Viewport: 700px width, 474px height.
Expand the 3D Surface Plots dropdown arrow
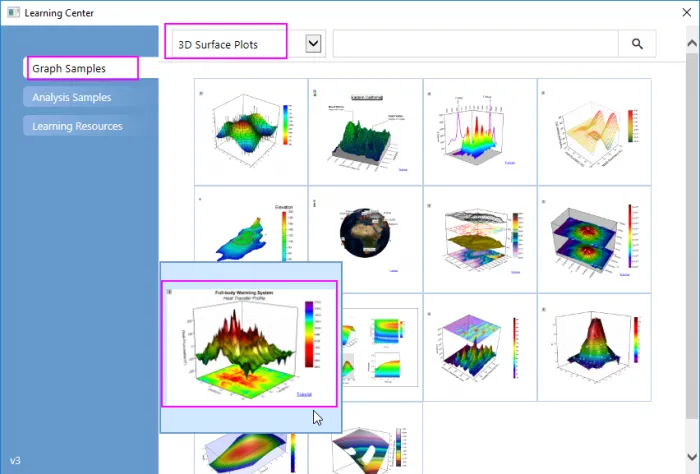click(x=313, y=44)
